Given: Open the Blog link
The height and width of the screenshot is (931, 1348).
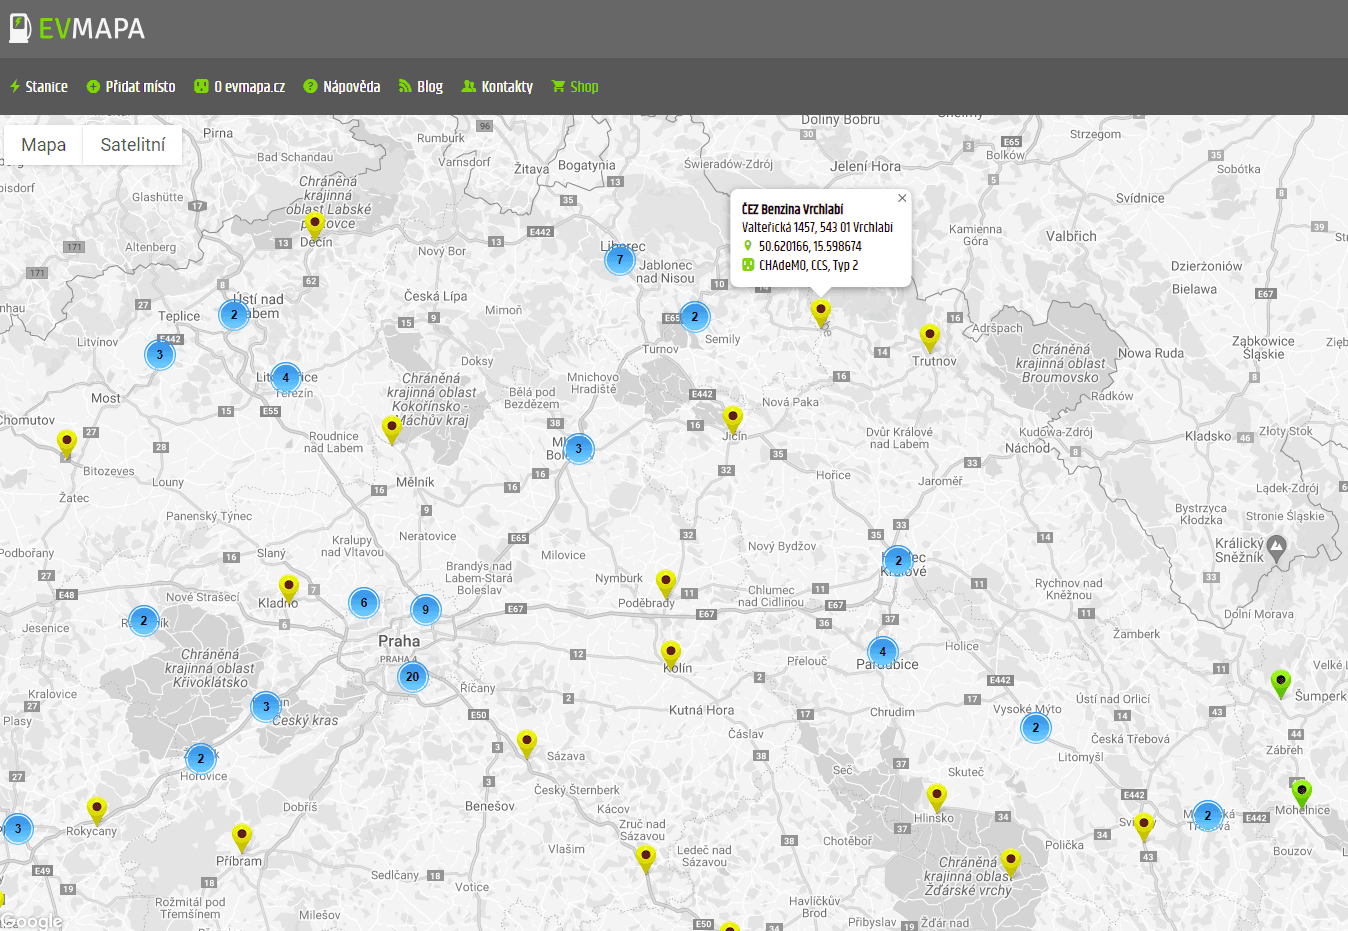Looking at the screenshot, I should click(421, 87).
